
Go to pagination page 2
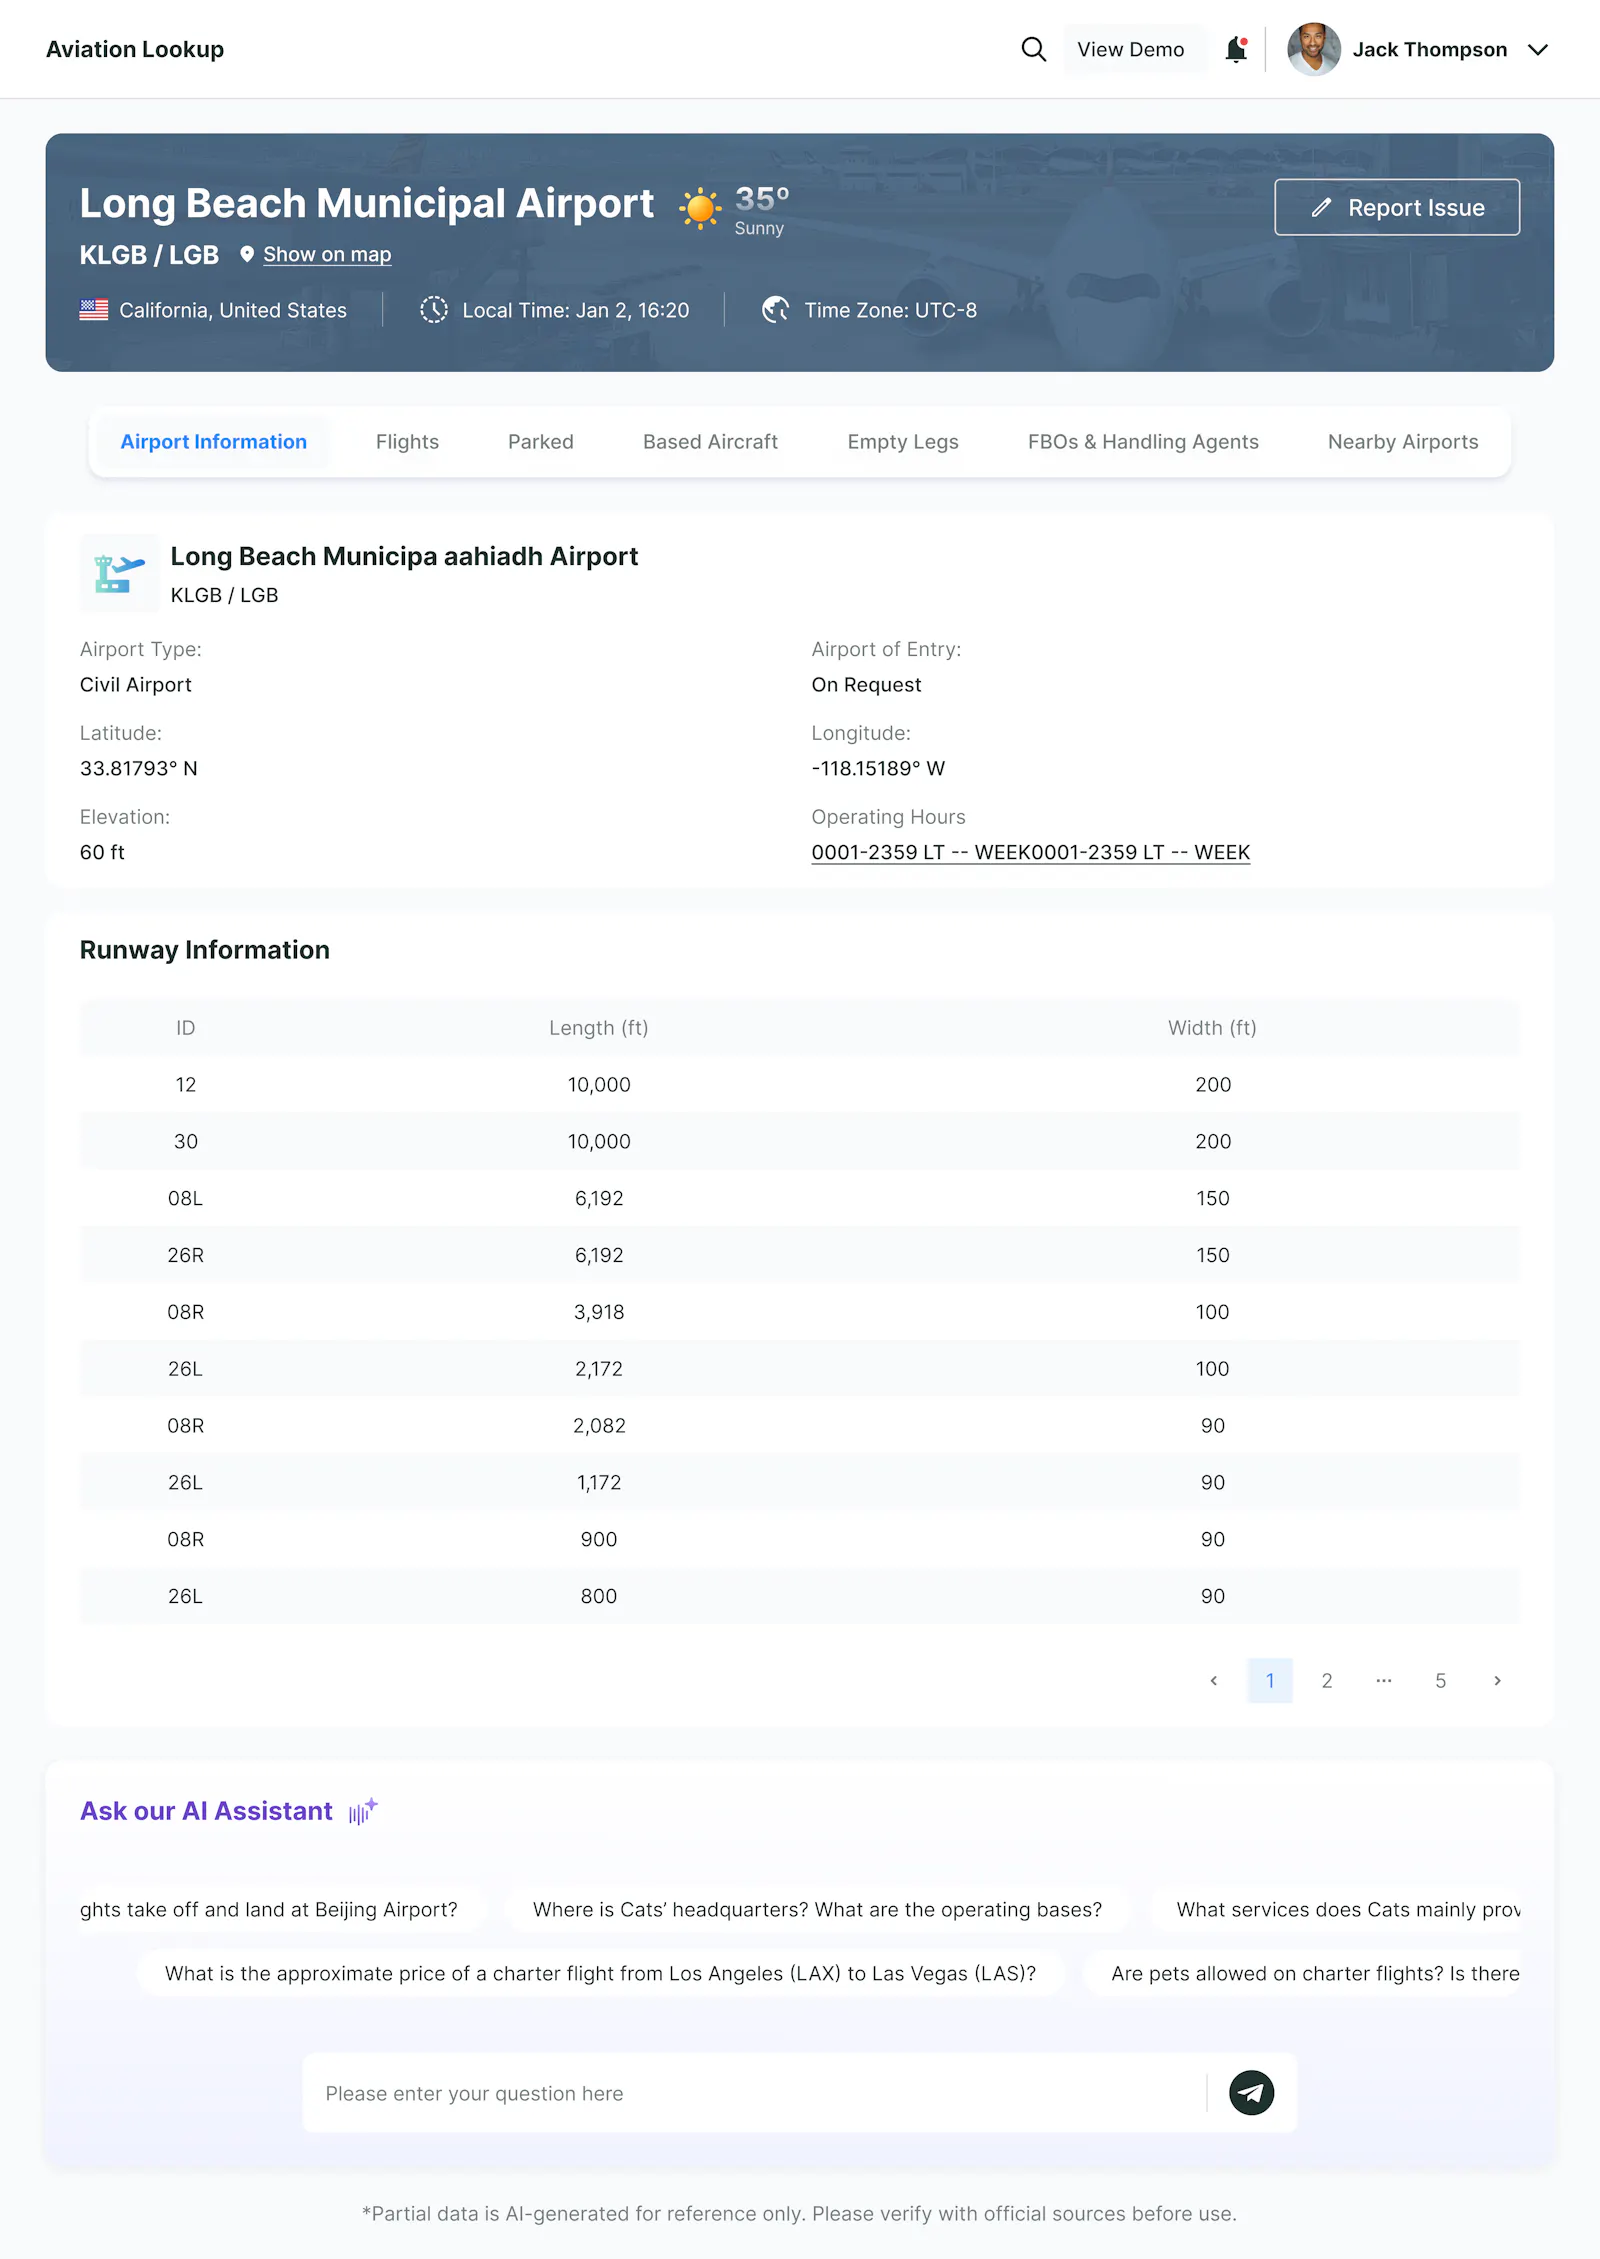click(1327, 1681)
